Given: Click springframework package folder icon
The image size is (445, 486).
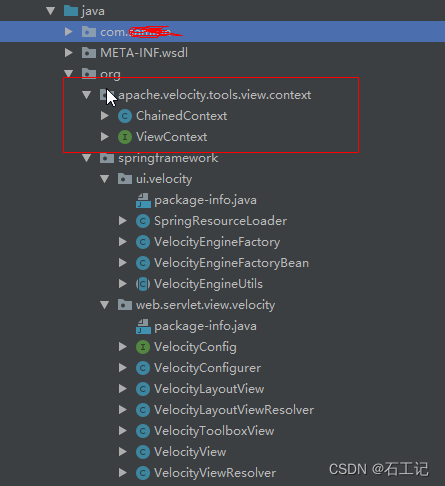Looking at the screenshot, I should click(107, 158).
